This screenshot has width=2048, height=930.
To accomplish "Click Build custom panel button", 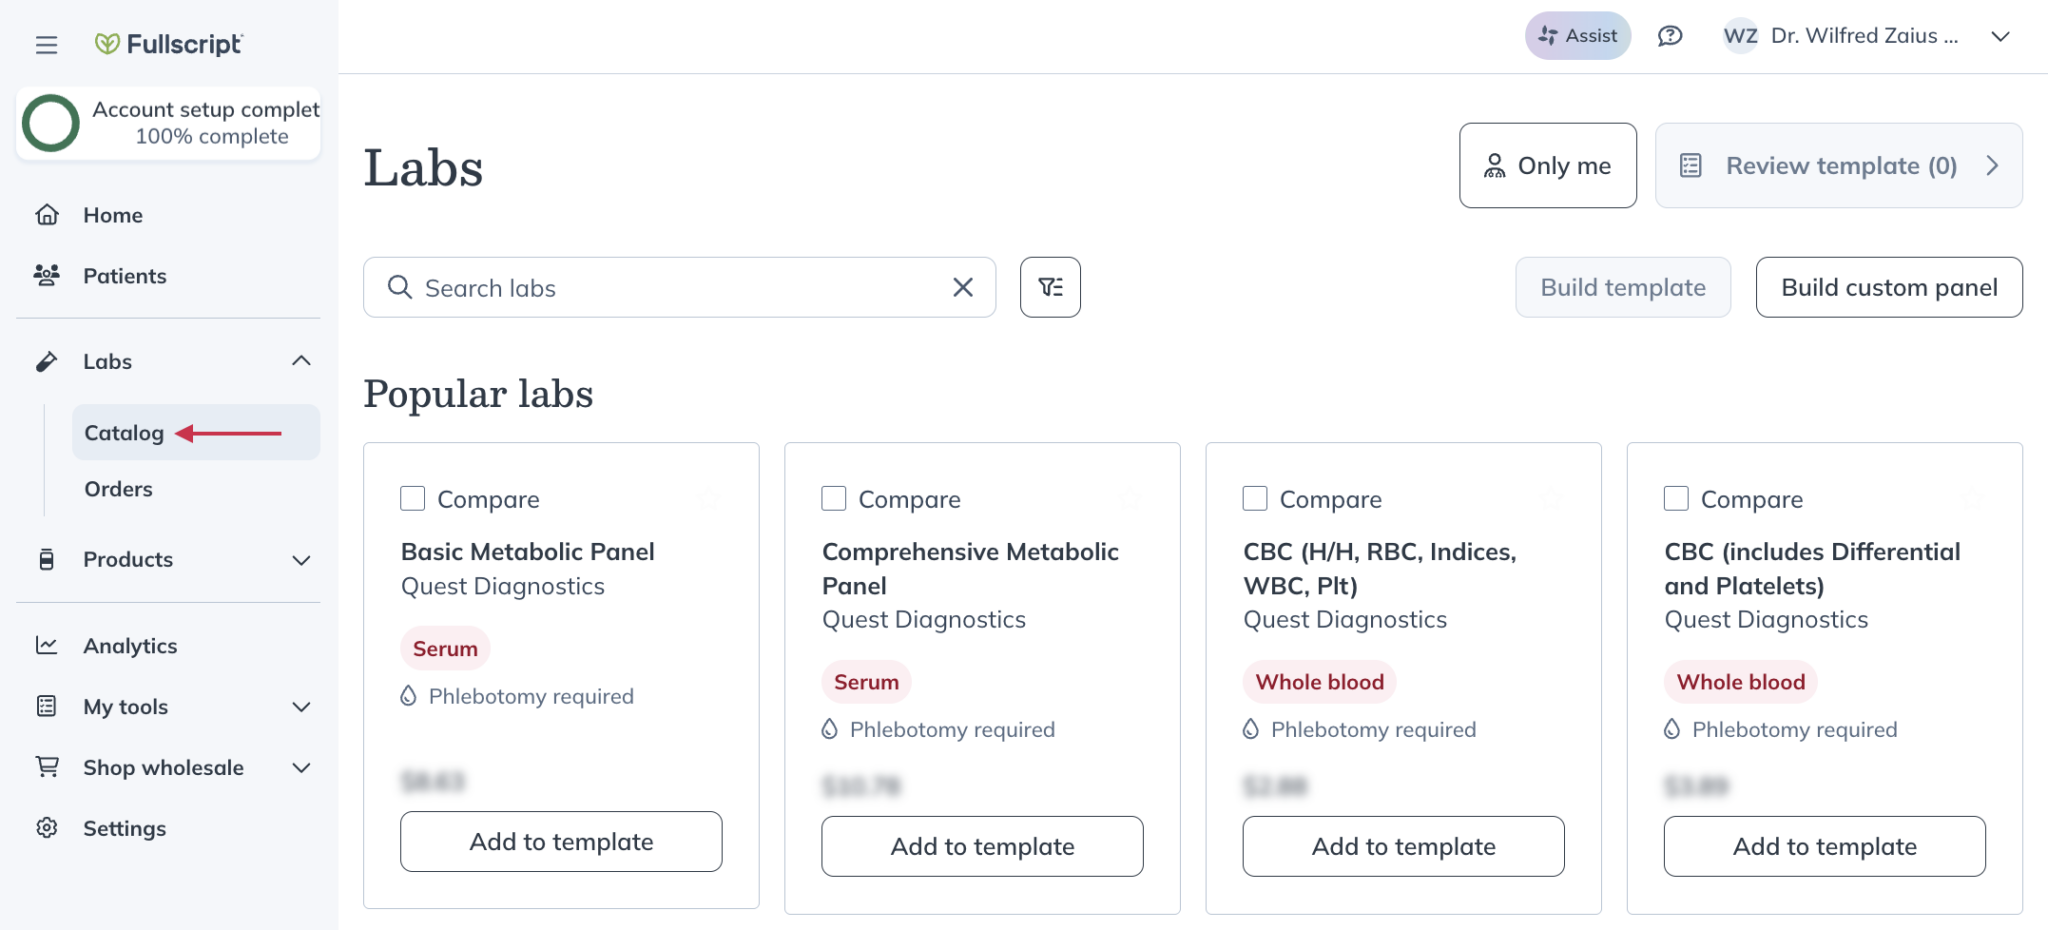I will pyautogui.click(x=1888, y=288).
